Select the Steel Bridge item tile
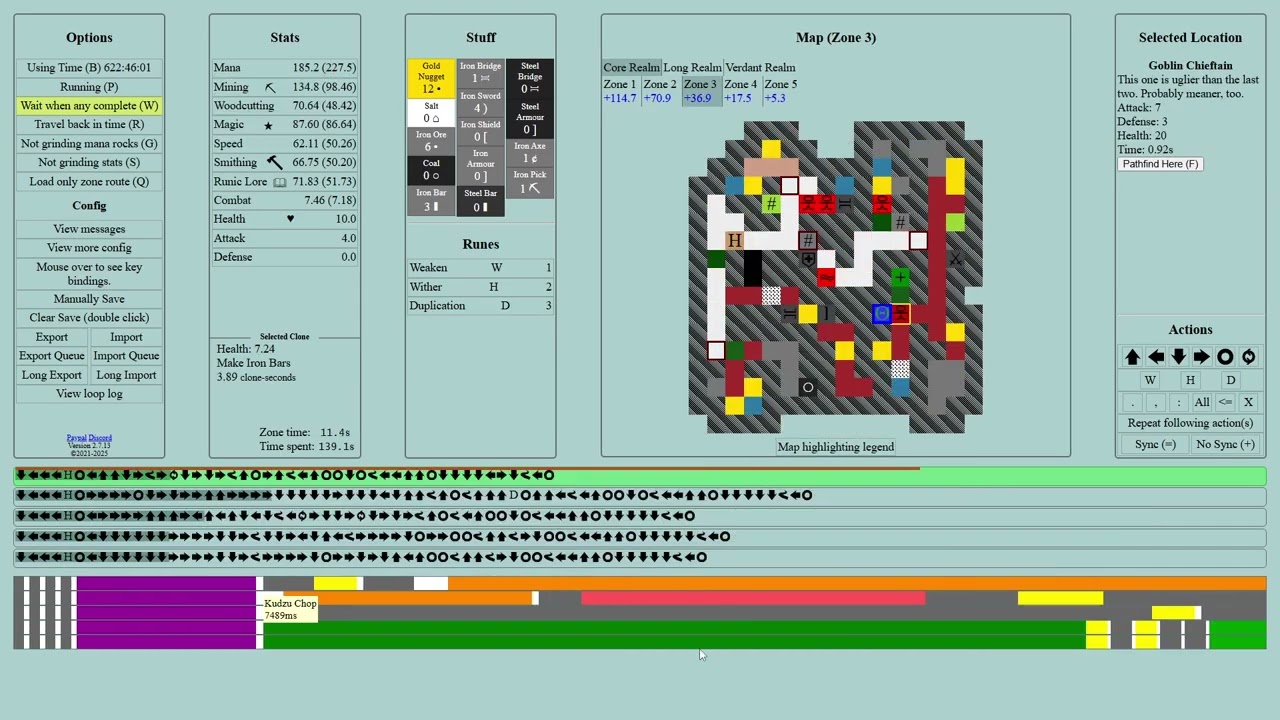The height and width of the screenshot is (720, 1280). click(530, 78)
